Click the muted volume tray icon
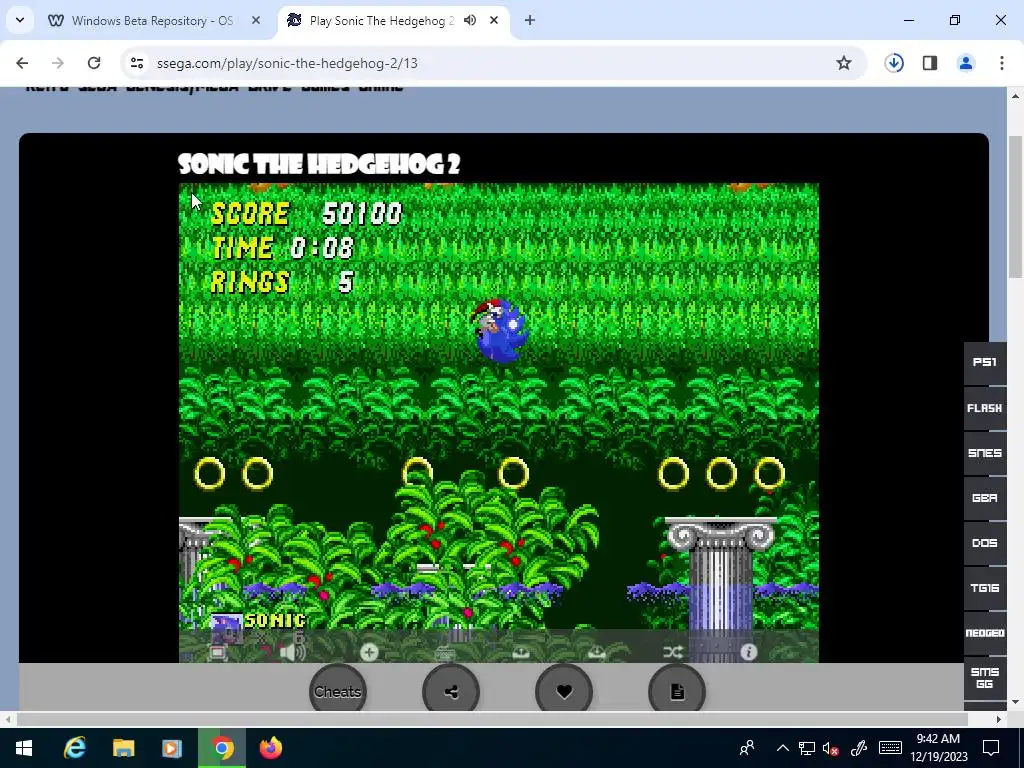Screen dimensions: 1024x768 pos(831,748)
